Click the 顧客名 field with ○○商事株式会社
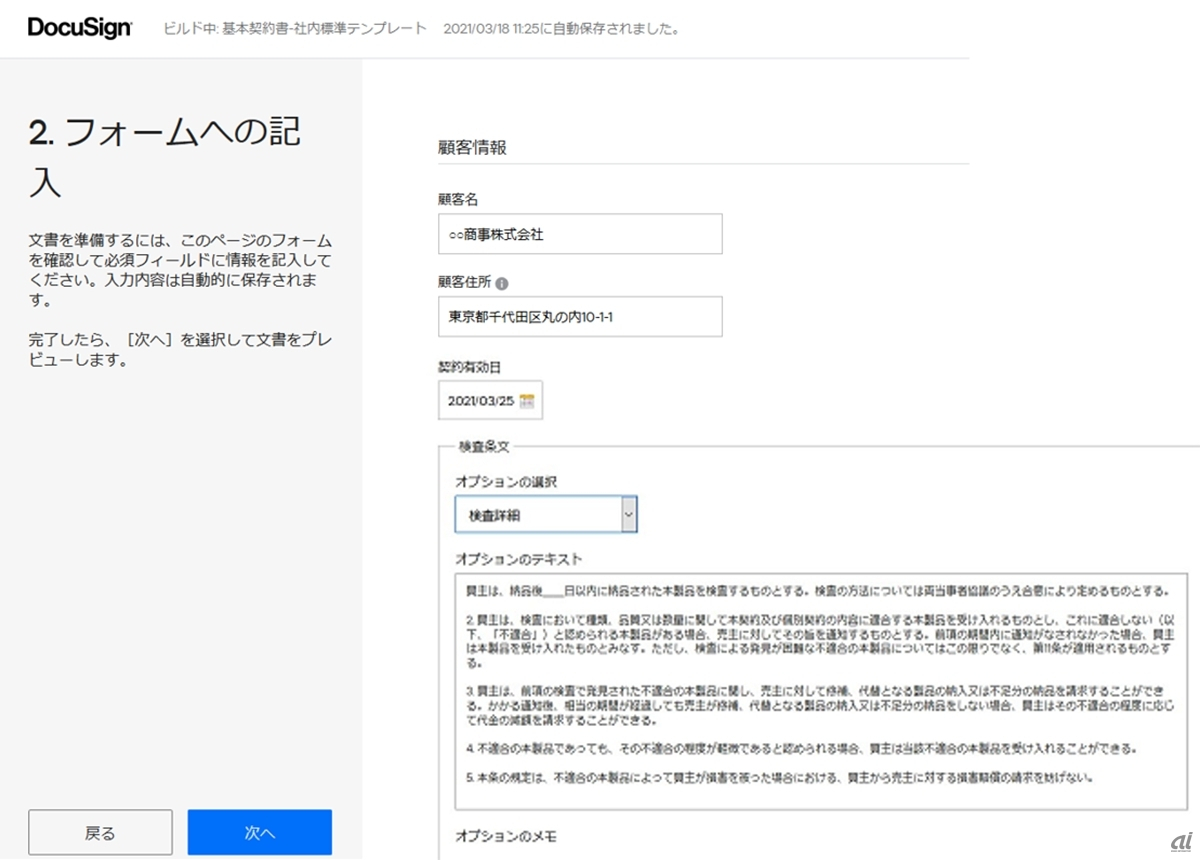Viewport: 1200px width, 860px height. point(580,234)
